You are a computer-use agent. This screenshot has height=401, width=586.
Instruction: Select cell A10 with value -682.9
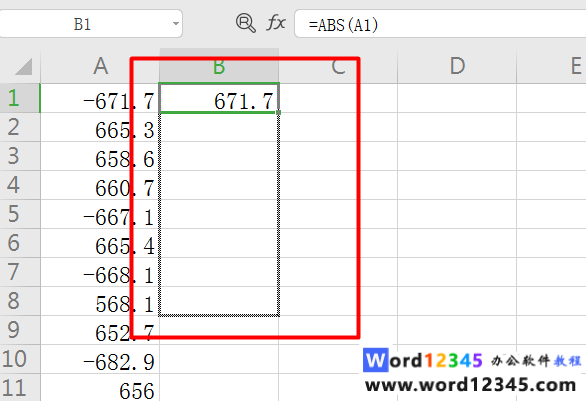point(100,359)
